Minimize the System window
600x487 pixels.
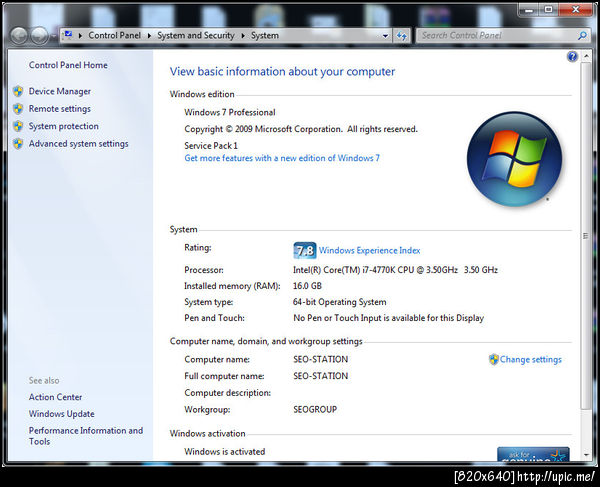click(529, 10)
